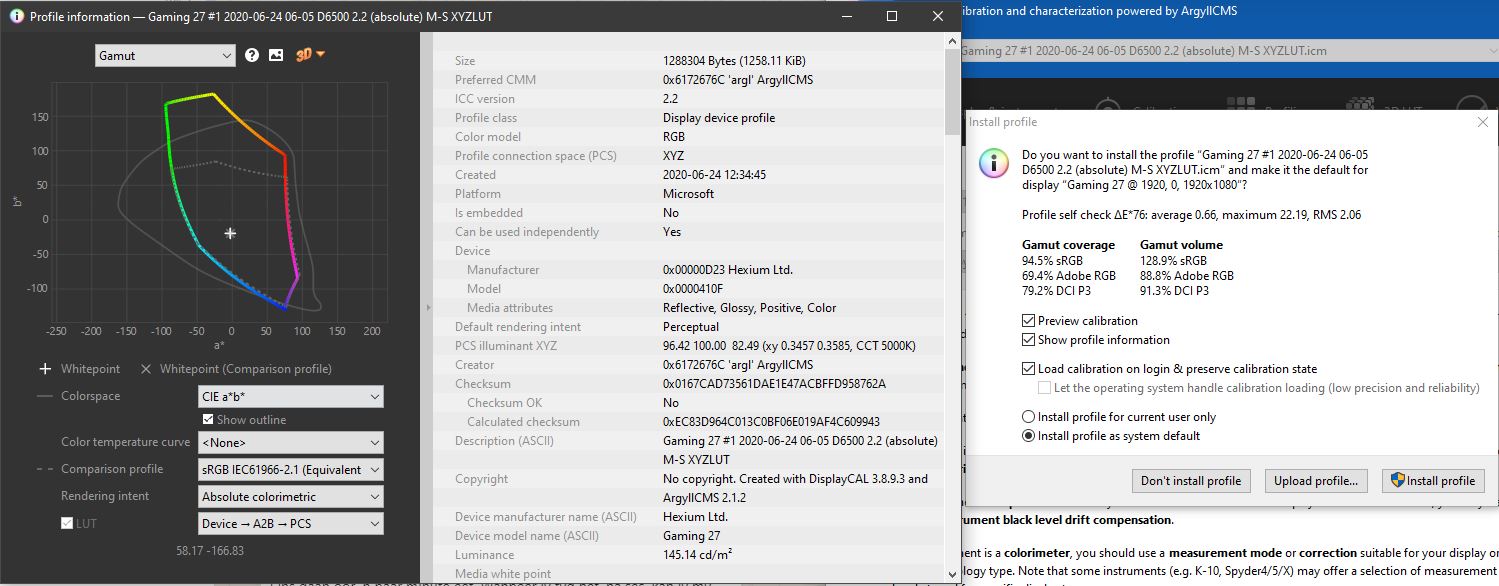Click the Profile information window title icon
1499x586 pixels.
click(x=17, y=17)
